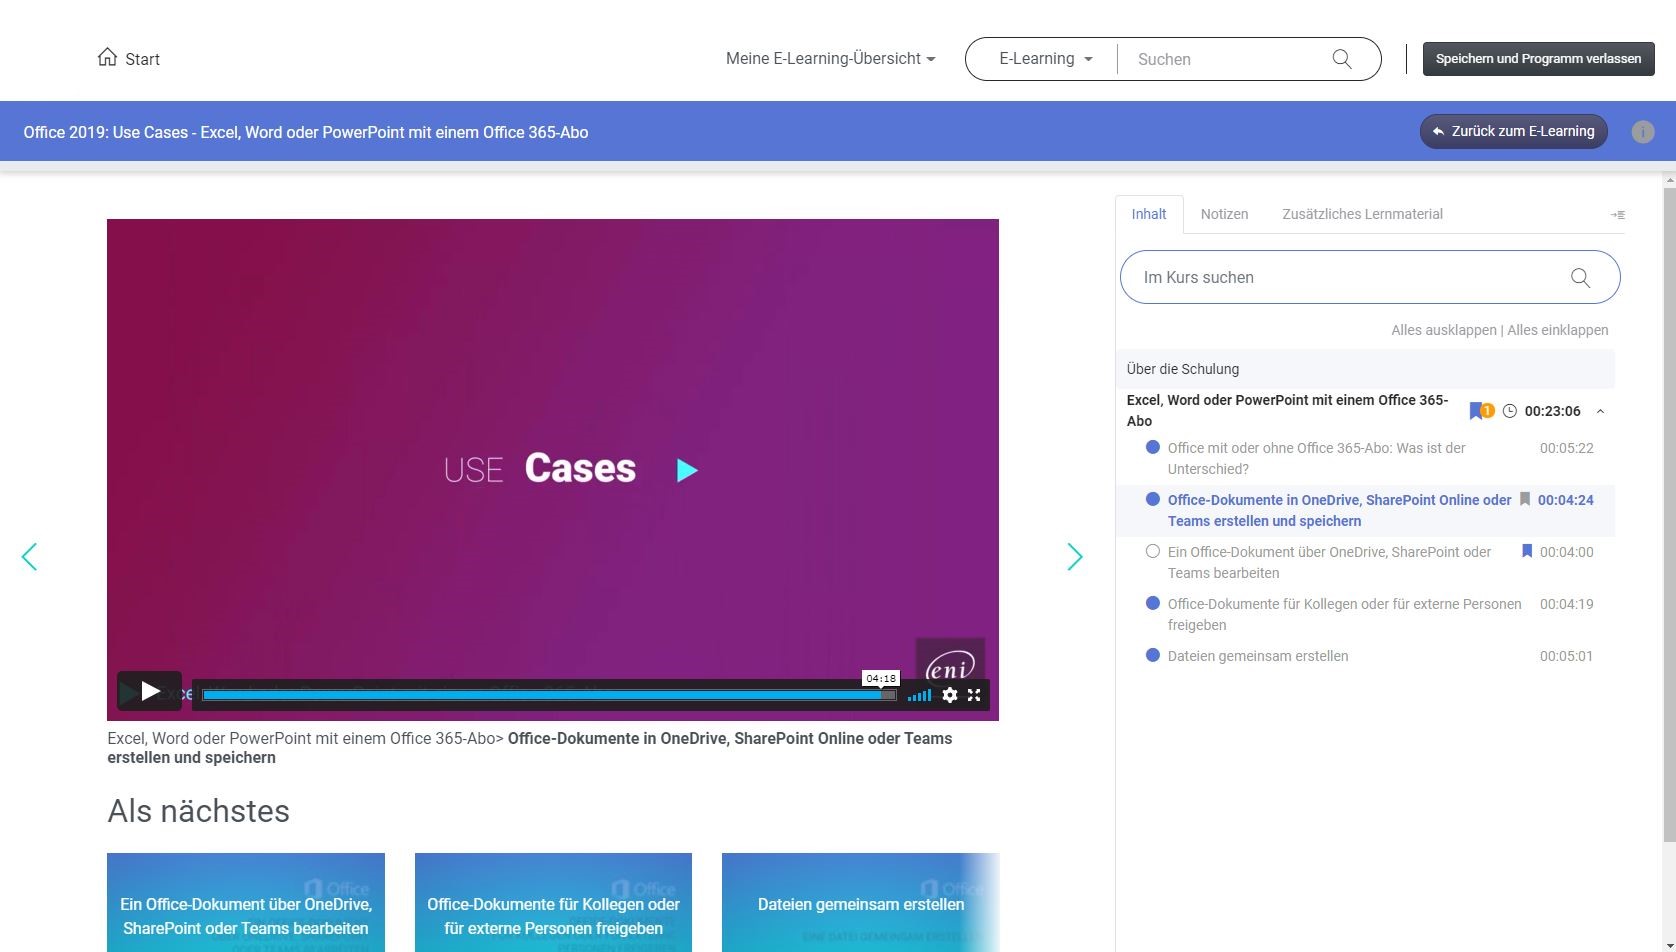Go to the previous lesson with the left arrow

click(29, 557)
